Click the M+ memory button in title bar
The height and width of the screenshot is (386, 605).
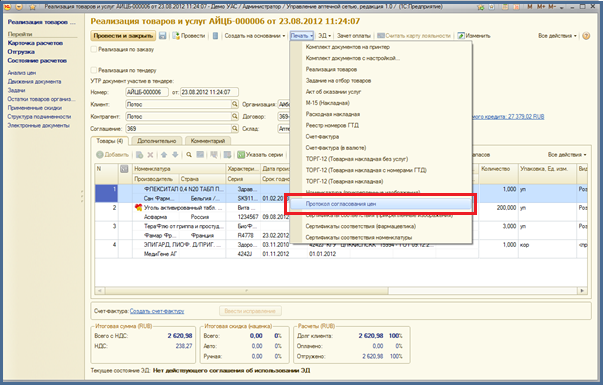pos(541,7)
